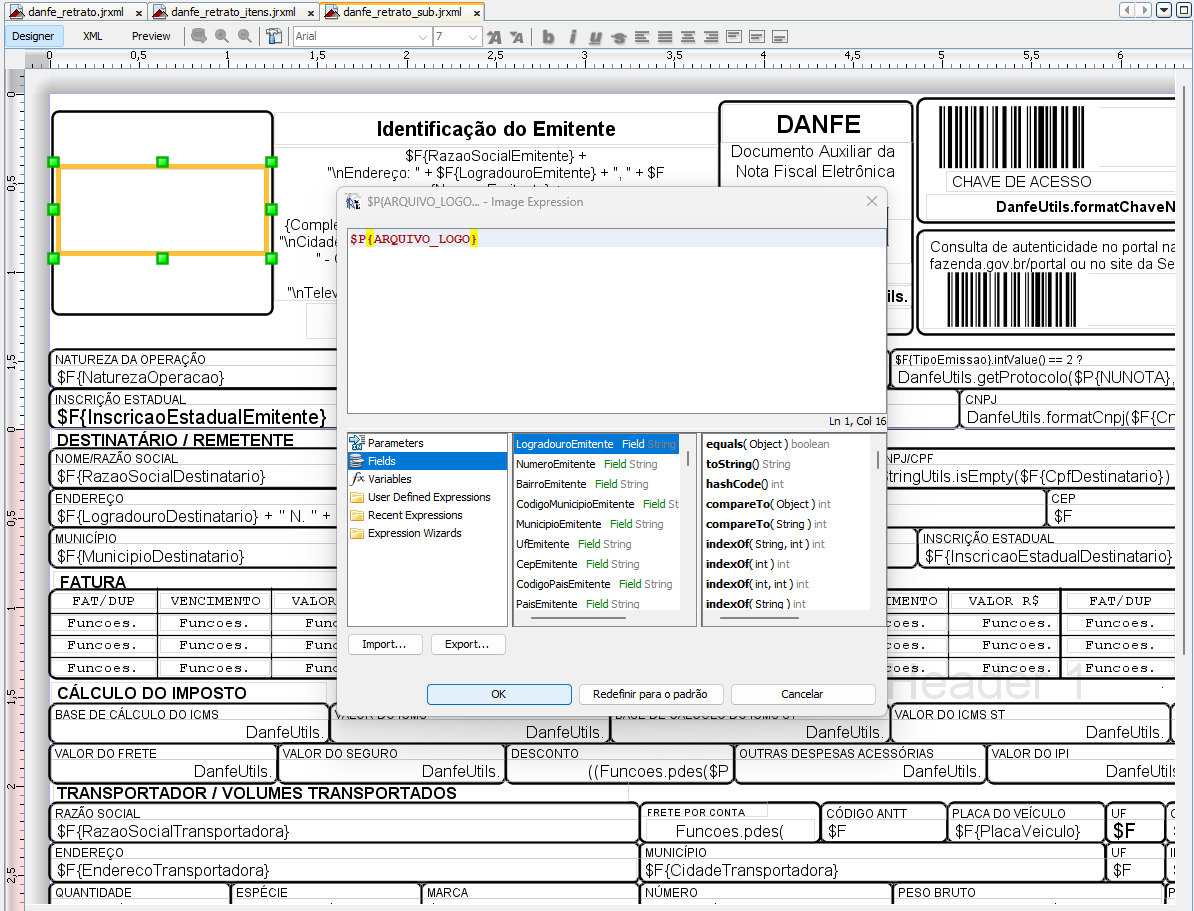Screen dimensions: 1194x911
Task: Open the Recent Expressions folder
Action: [415, 516]
